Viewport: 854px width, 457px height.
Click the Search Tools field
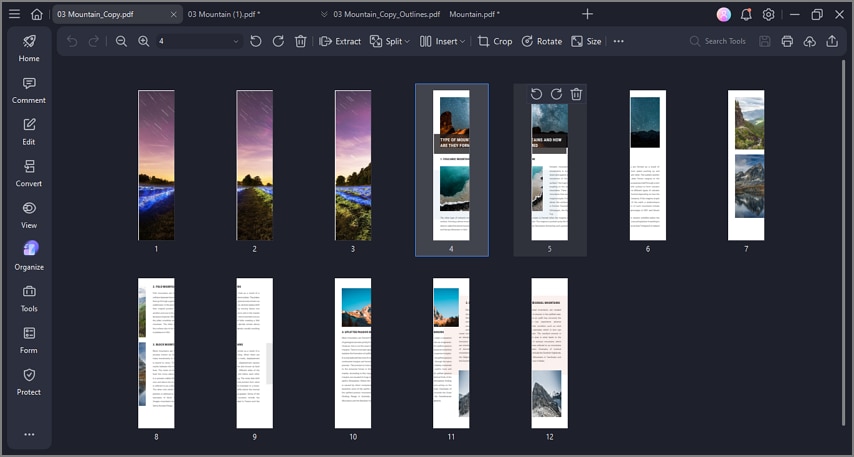pyautogui.click(x=718, y=41)
